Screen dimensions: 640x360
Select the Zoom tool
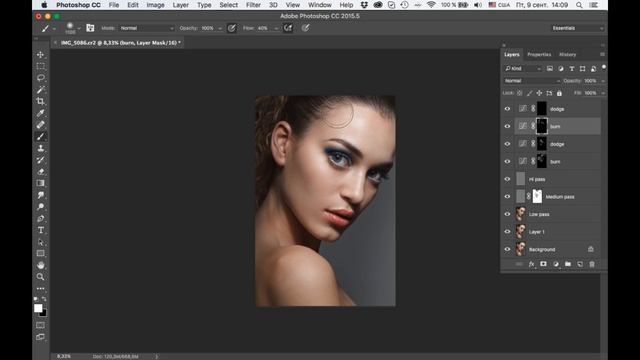(x=40, y=277)
